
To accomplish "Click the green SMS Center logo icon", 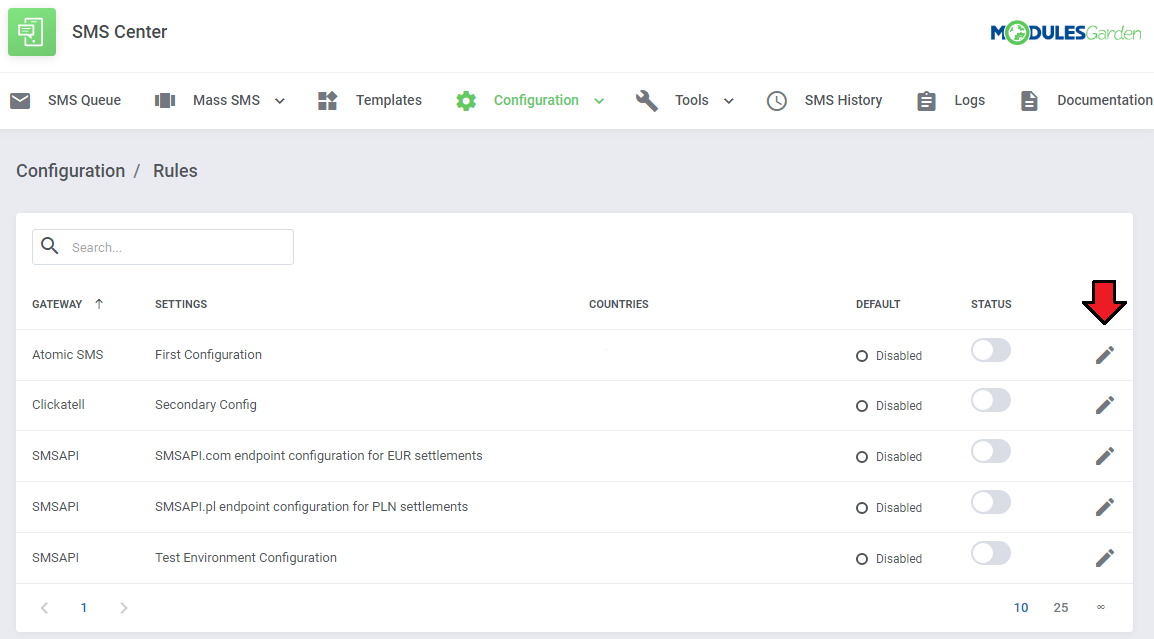I will point(32,32).
